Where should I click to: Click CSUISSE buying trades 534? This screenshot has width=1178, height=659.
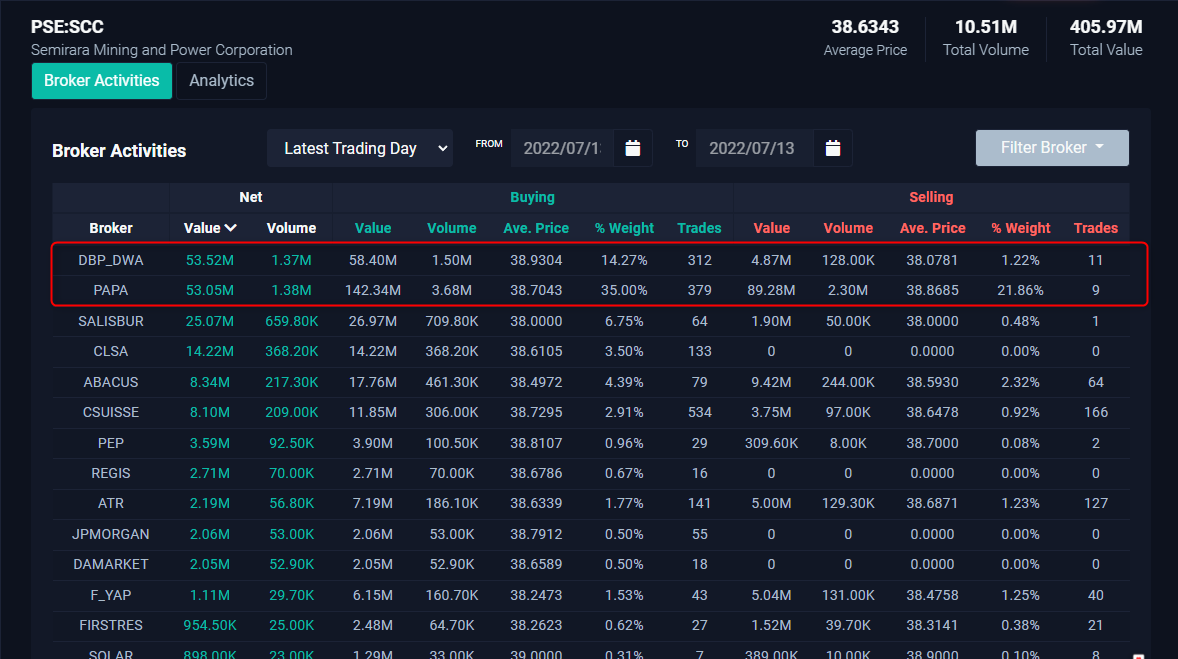(x=699, y=412)
